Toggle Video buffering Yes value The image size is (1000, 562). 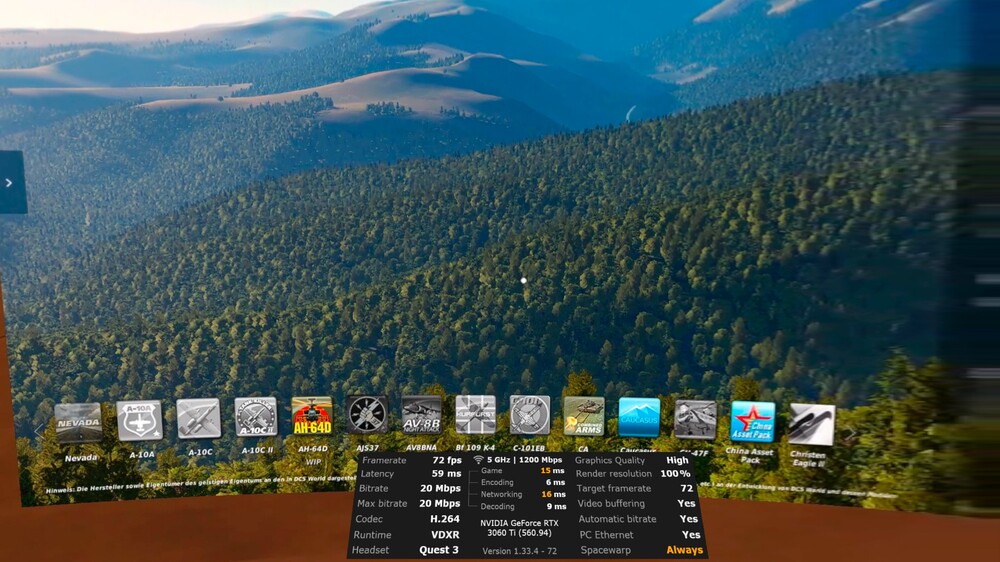[686, 503]
